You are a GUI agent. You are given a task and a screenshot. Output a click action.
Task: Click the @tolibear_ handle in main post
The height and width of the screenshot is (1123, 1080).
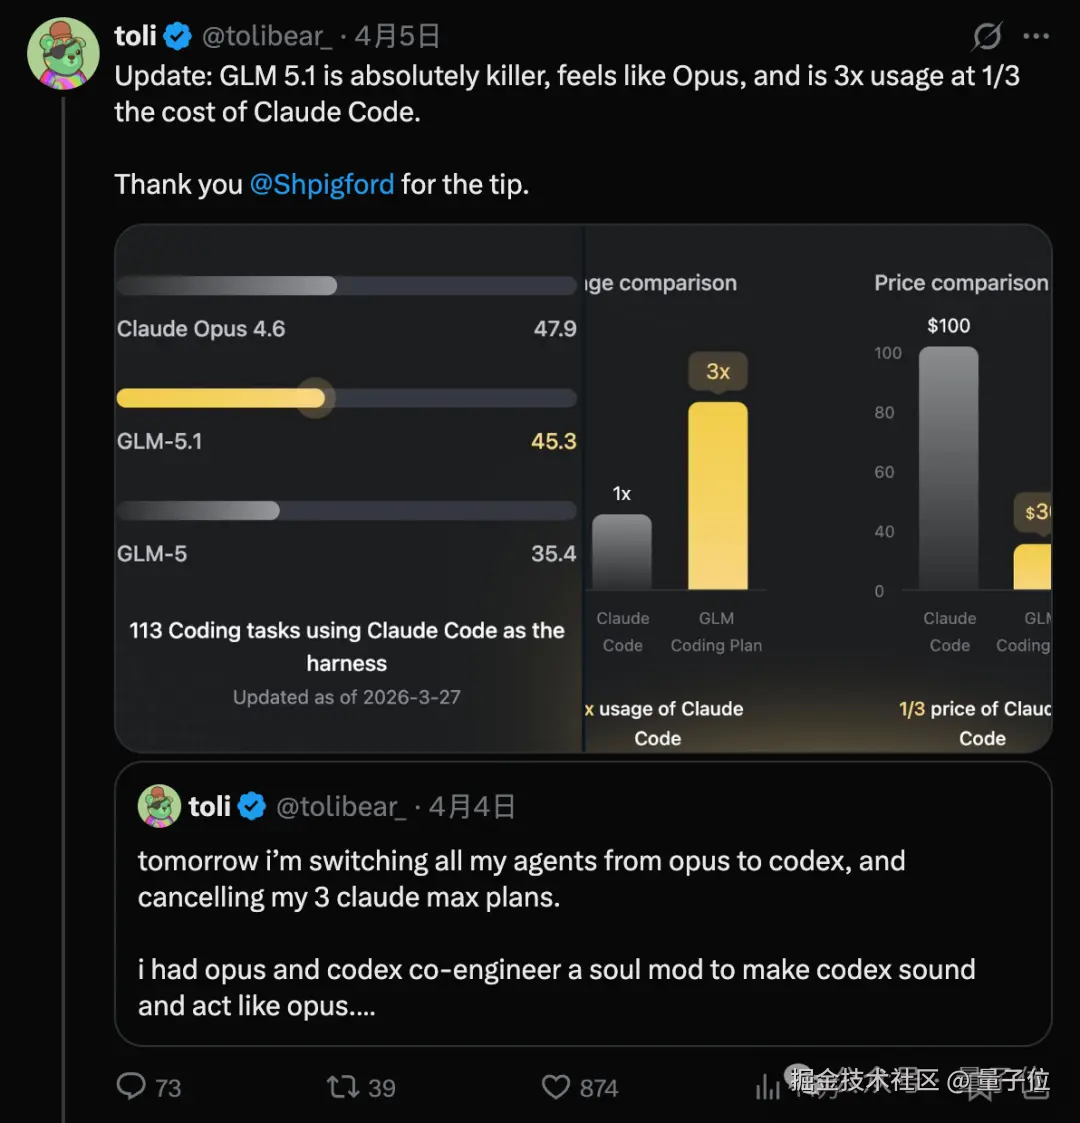267,37
